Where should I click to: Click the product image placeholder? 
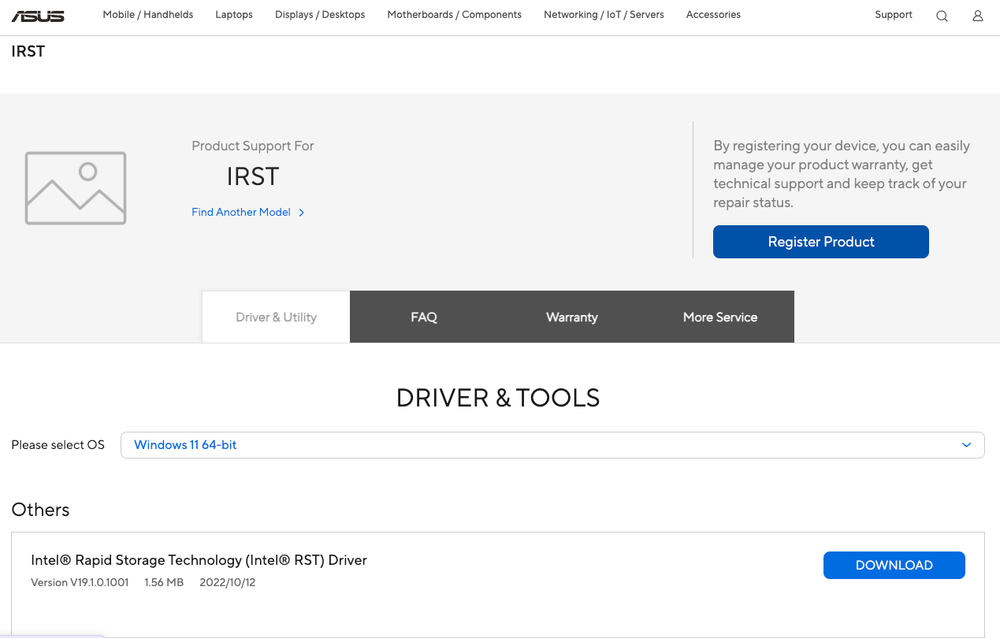pos(75,188)
